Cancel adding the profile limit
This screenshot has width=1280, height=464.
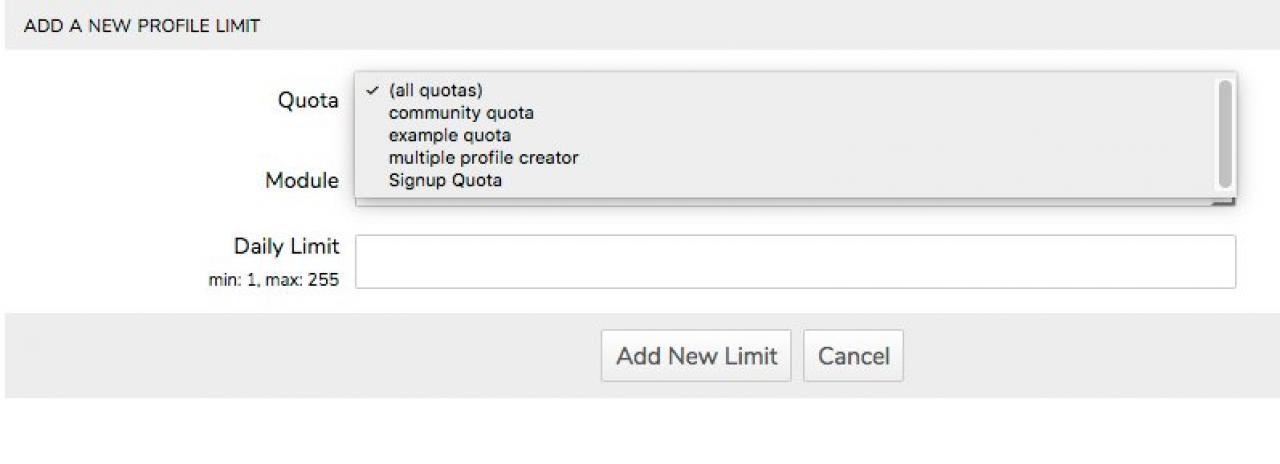click(x=853, y=356)
